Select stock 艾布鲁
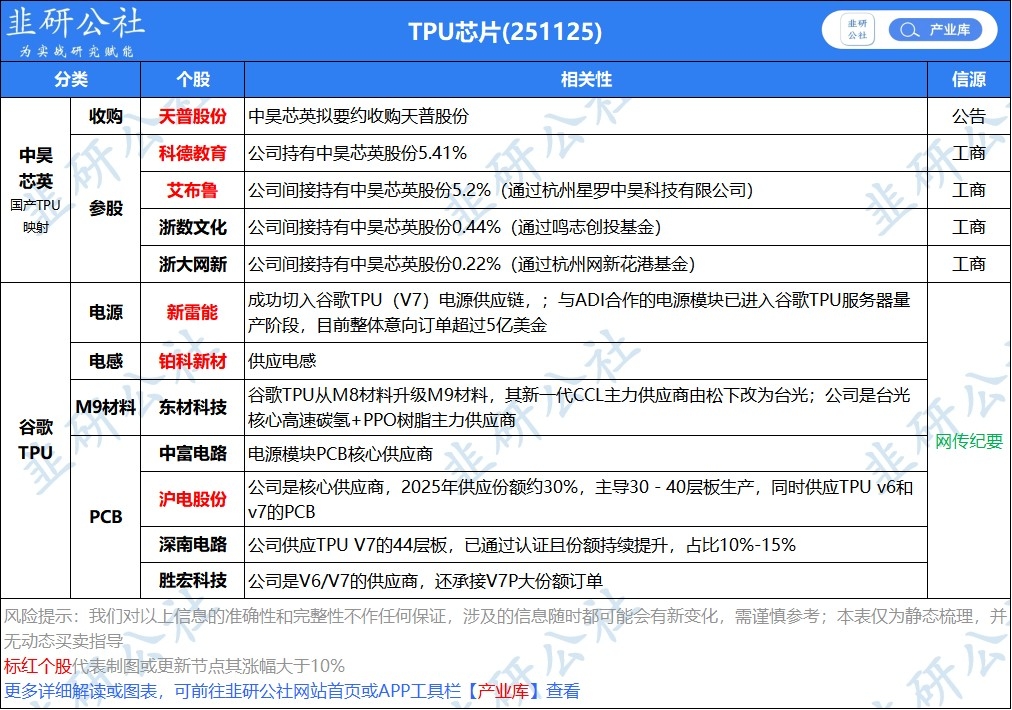The width and height of the screenshot is (1012, 710). [x=192, y=190]
